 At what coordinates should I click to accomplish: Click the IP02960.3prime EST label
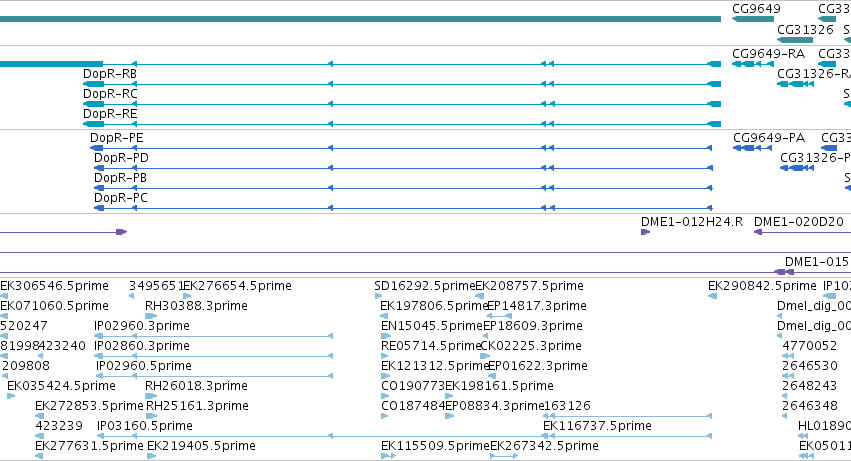click(142, 326)
